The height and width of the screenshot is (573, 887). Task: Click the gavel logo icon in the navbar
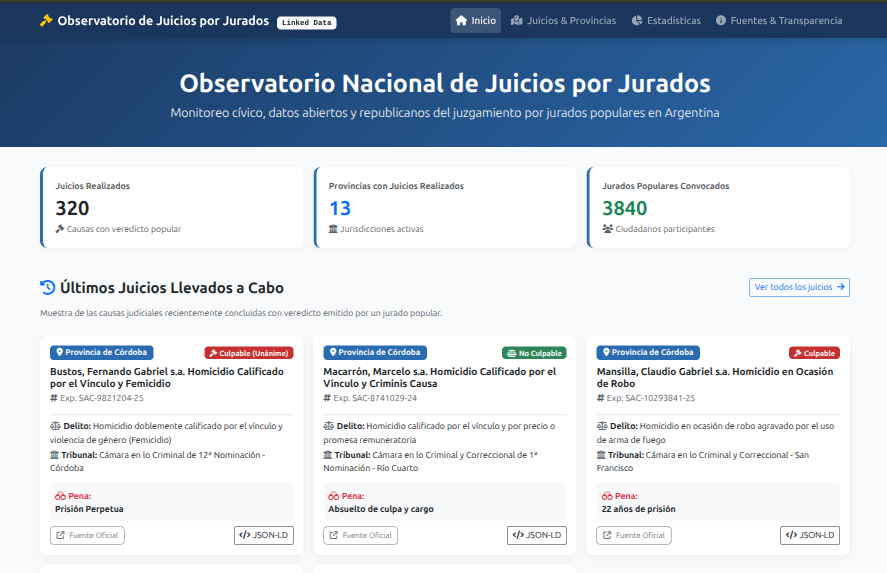[x=46, y=20]
